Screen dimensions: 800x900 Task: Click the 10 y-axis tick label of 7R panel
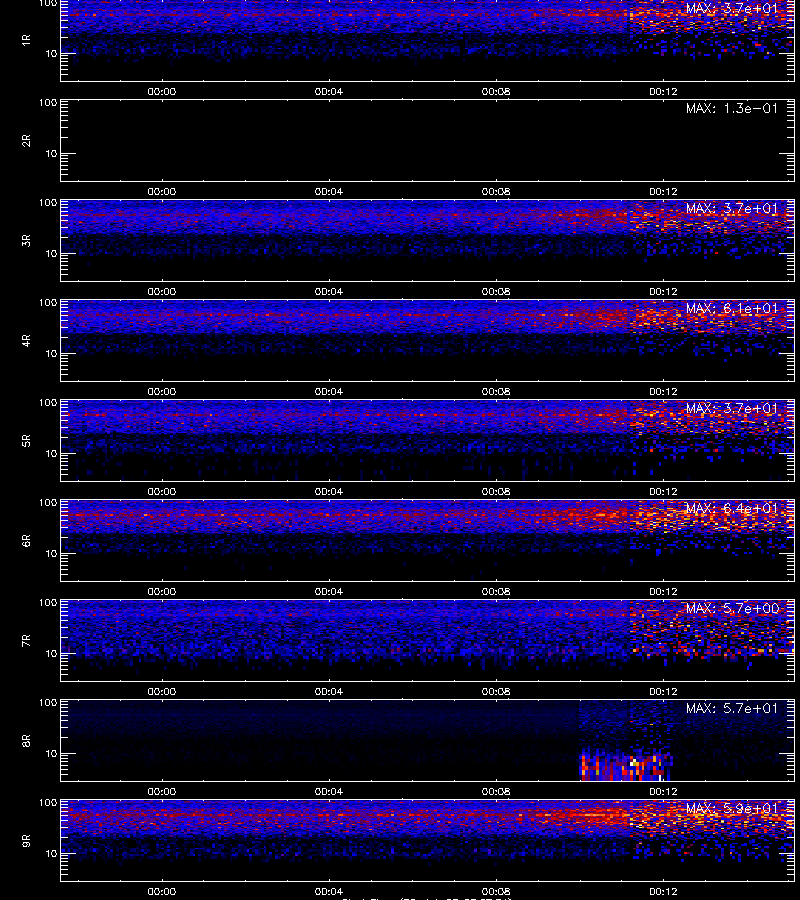pyautogui.click(x=51, y=654)
